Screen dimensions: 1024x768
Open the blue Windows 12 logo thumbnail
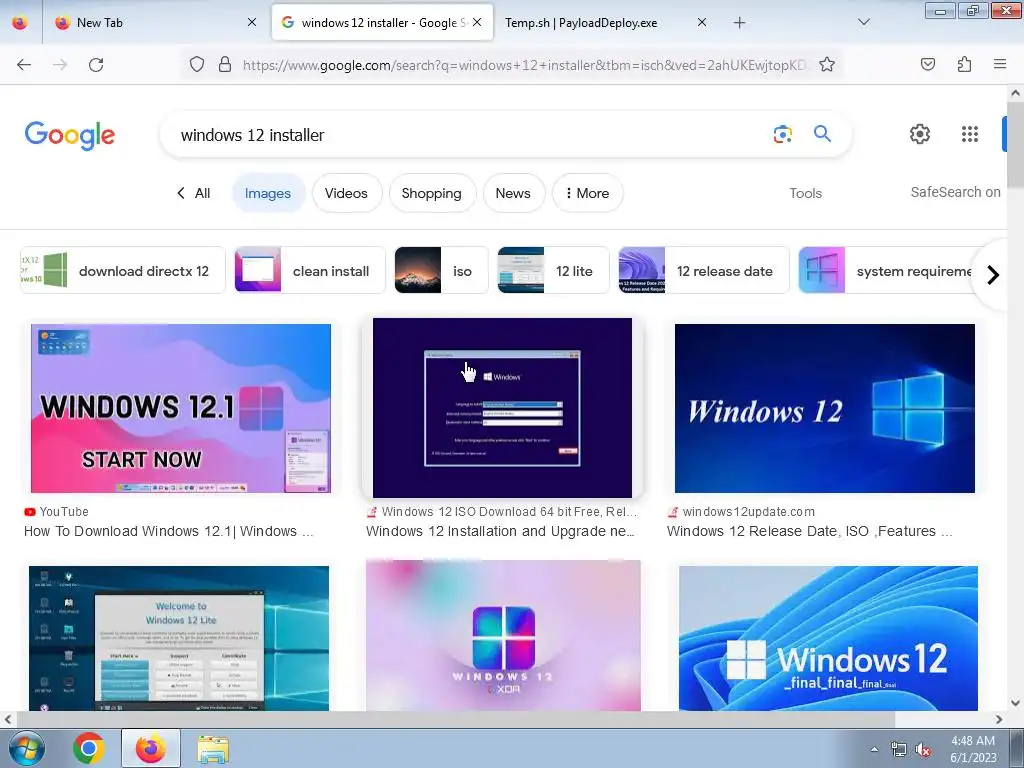click(825, 408)
